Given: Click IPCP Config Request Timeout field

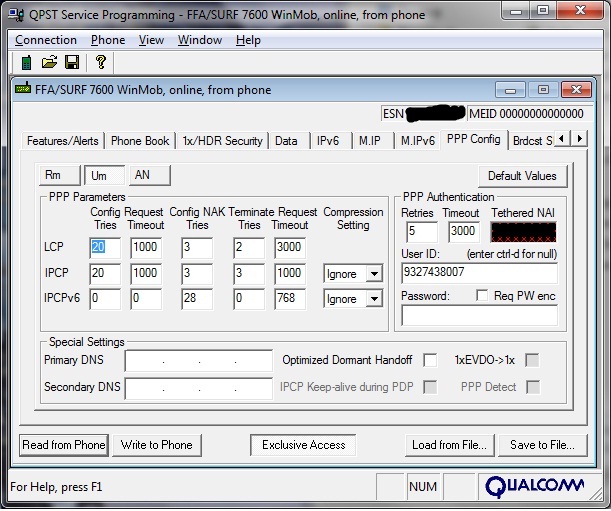Looking at the screenshot, I should [x=146, y=273].
